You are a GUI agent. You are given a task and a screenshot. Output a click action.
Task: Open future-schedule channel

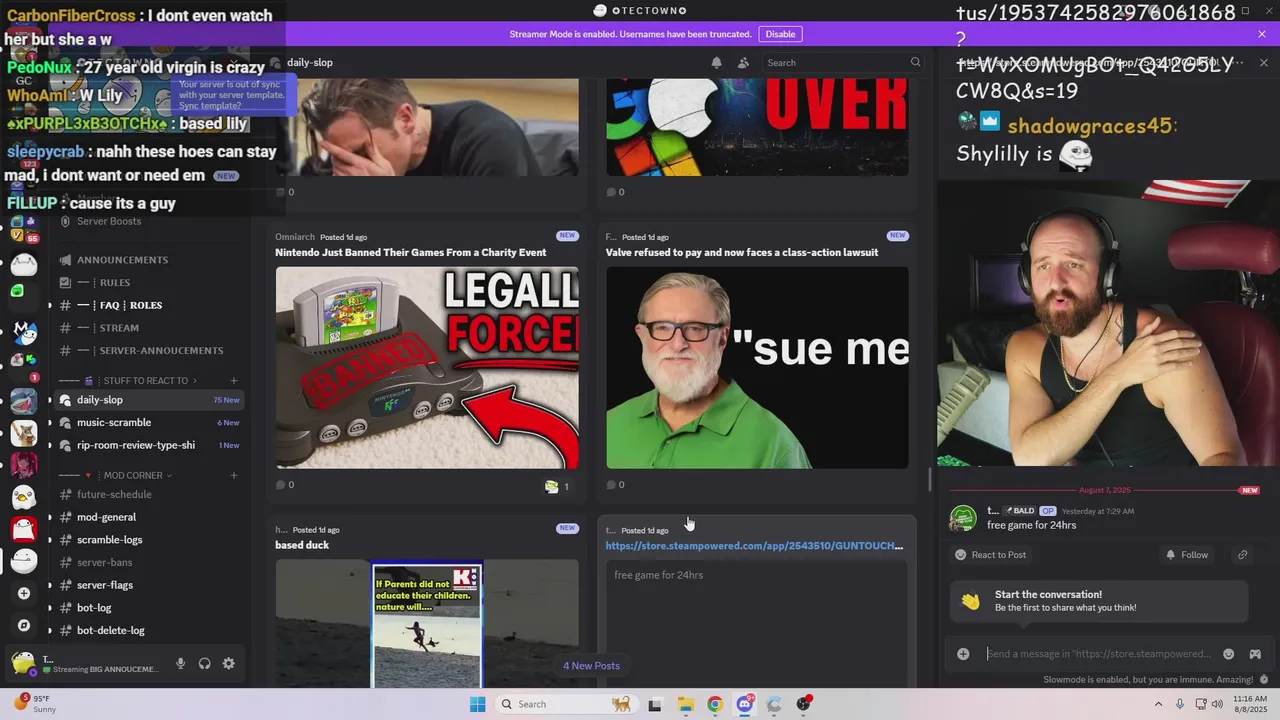pyautogui.click(x=150, y=494)
